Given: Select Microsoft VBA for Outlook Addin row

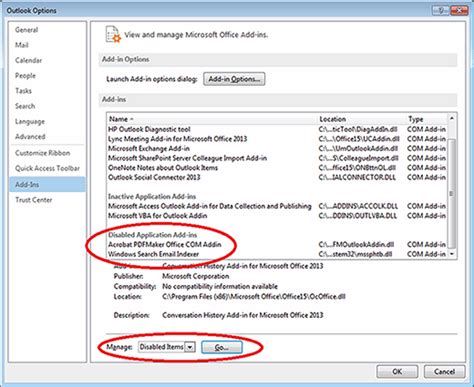Looking at the screenshot, I should coord(277,216).
